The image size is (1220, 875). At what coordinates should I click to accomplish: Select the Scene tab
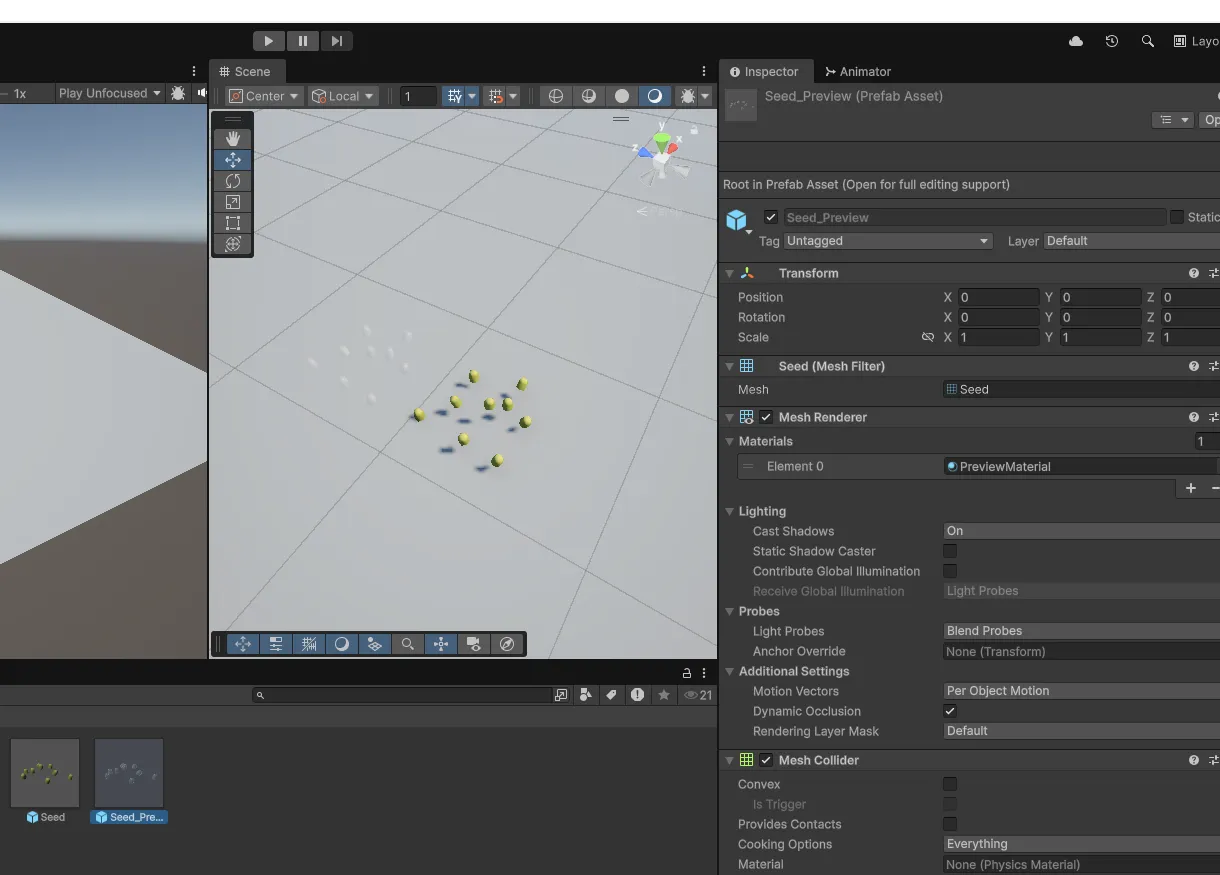point(246,72)
